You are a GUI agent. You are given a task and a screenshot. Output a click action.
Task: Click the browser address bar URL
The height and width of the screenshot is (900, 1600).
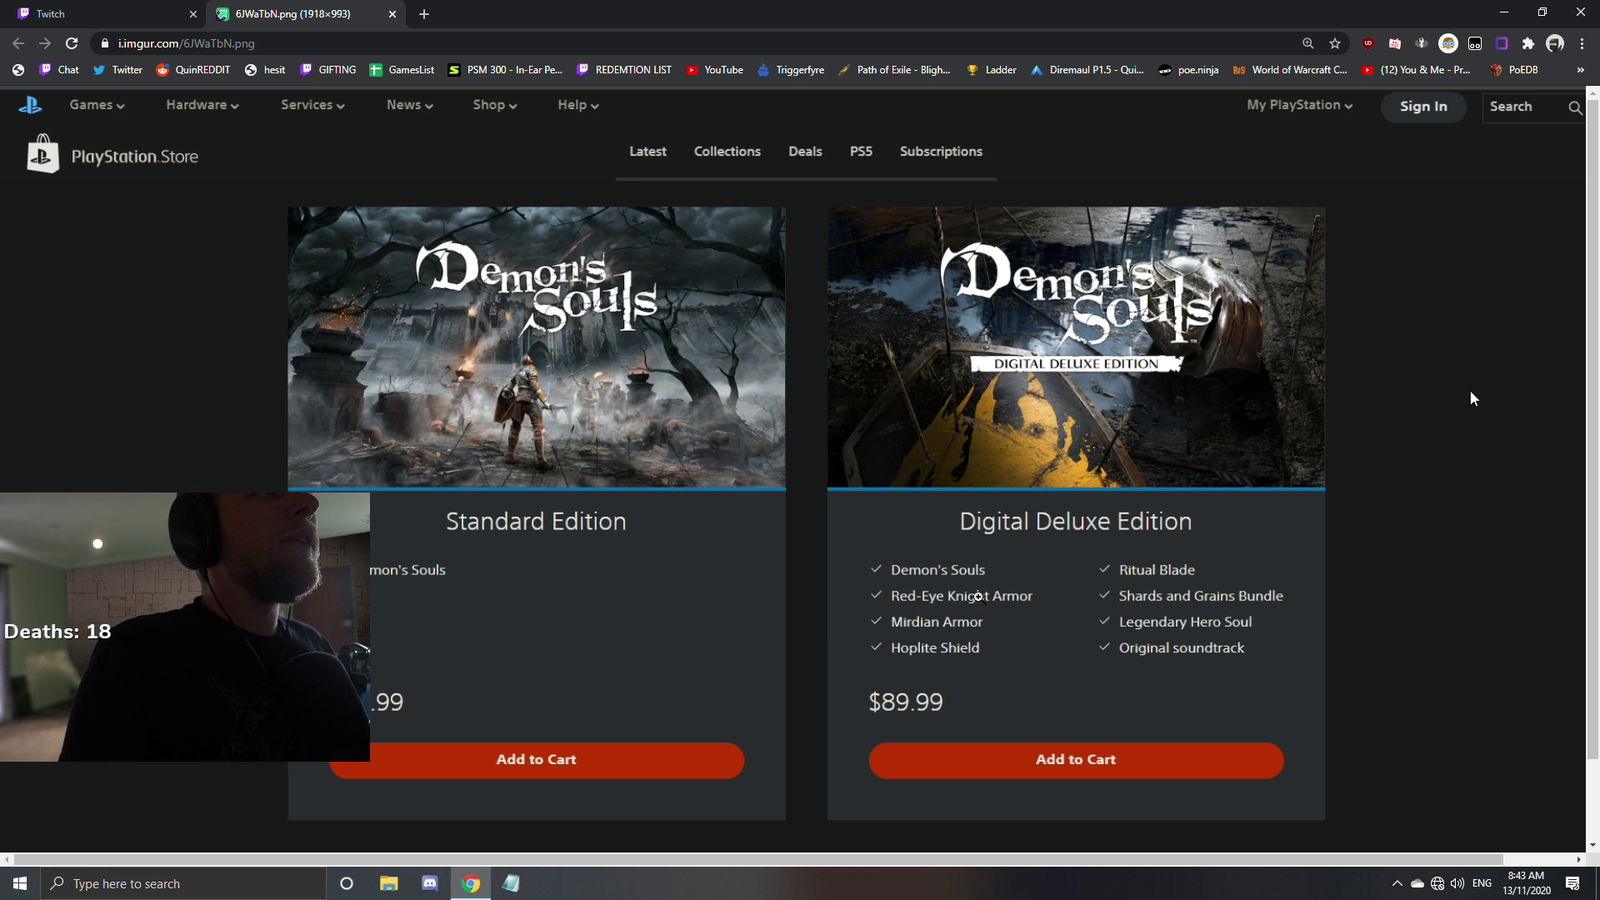[186, 43]
